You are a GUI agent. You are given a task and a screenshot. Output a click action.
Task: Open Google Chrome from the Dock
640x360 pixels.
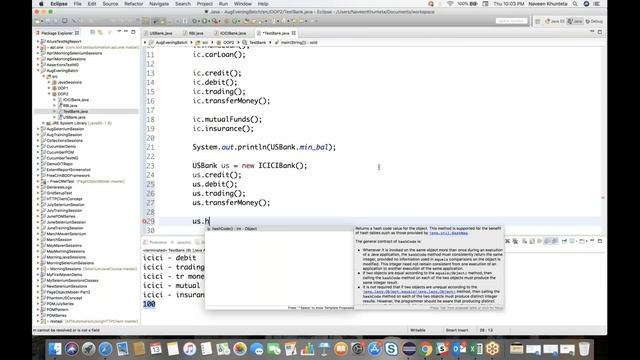(425, 349)
